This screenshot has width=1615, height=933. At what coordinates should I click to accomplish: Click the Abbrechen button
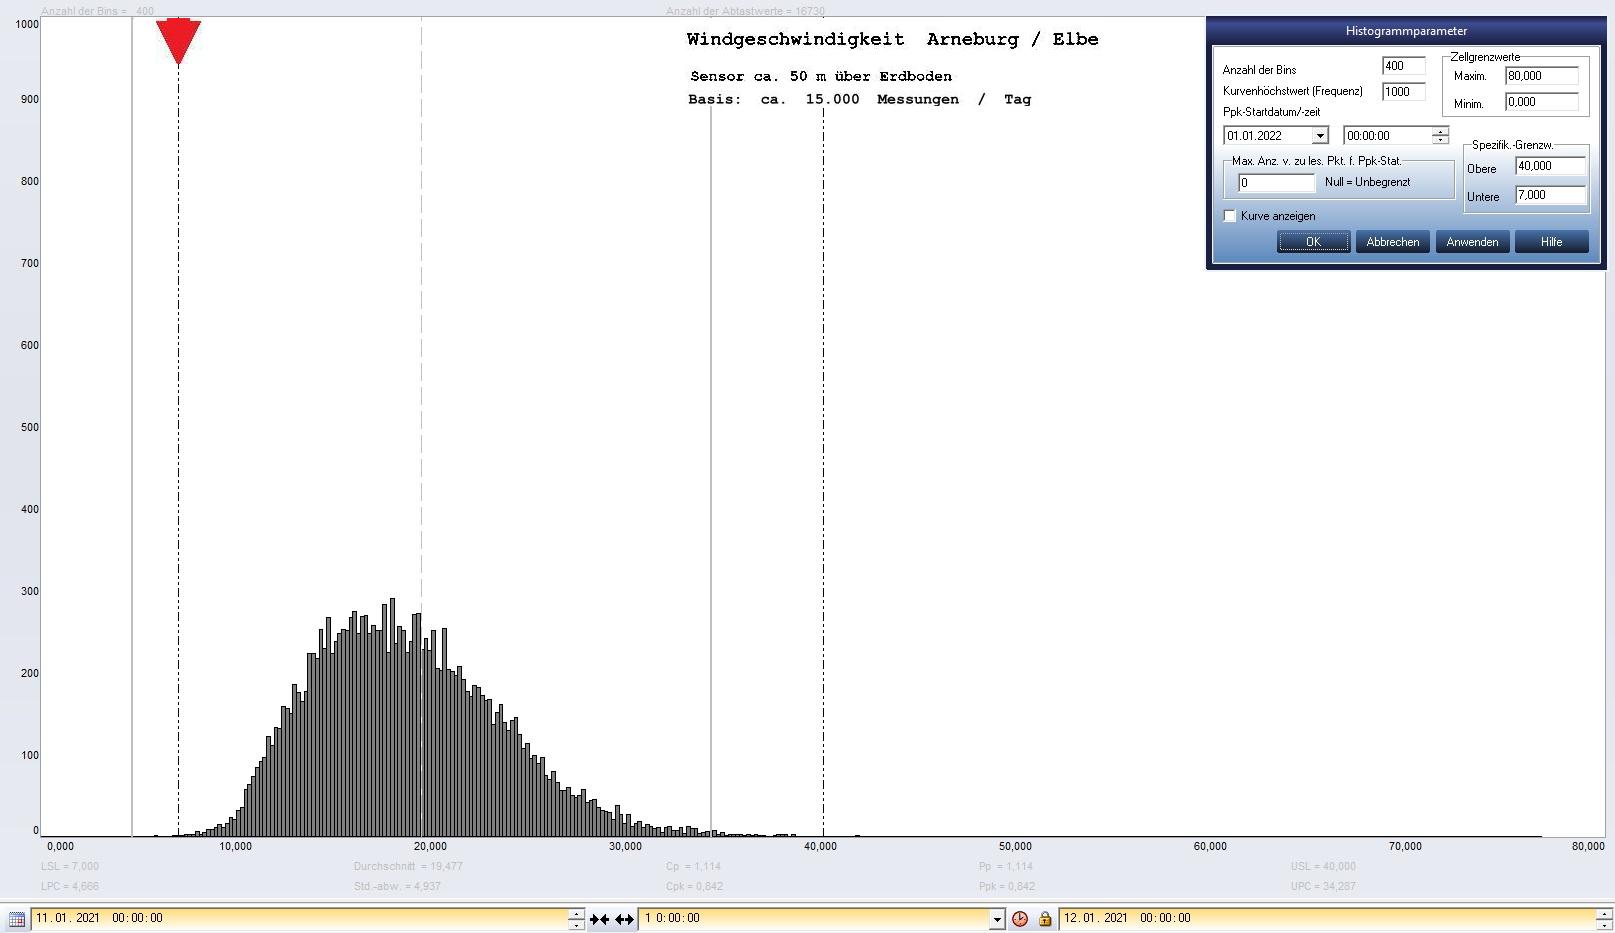(x=1392, y=242)
